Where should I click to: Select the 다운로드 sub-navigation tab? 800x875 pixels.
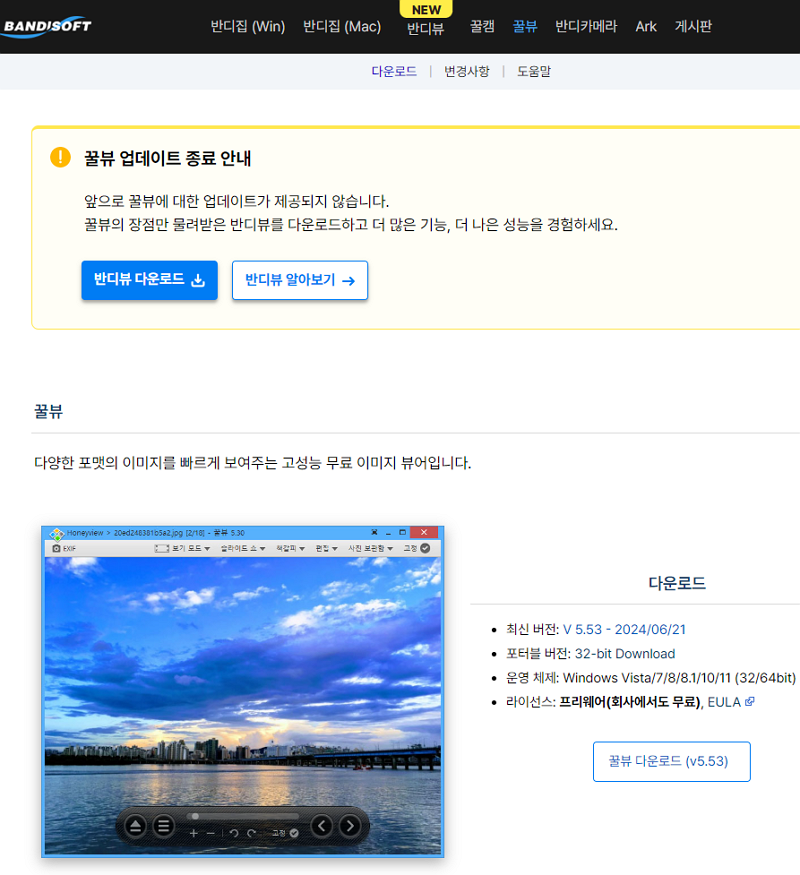(x=394, y=71)
